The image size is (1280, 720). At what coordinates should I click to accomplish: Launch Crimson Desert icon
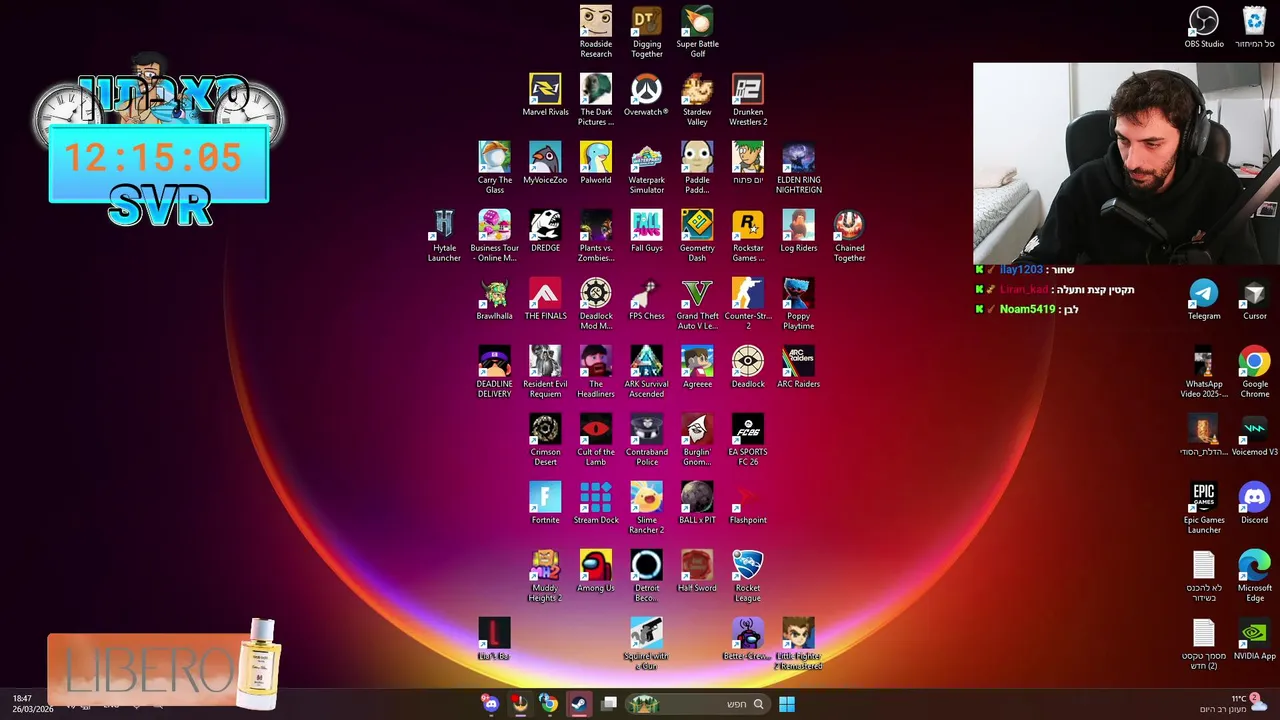point(545,440)
